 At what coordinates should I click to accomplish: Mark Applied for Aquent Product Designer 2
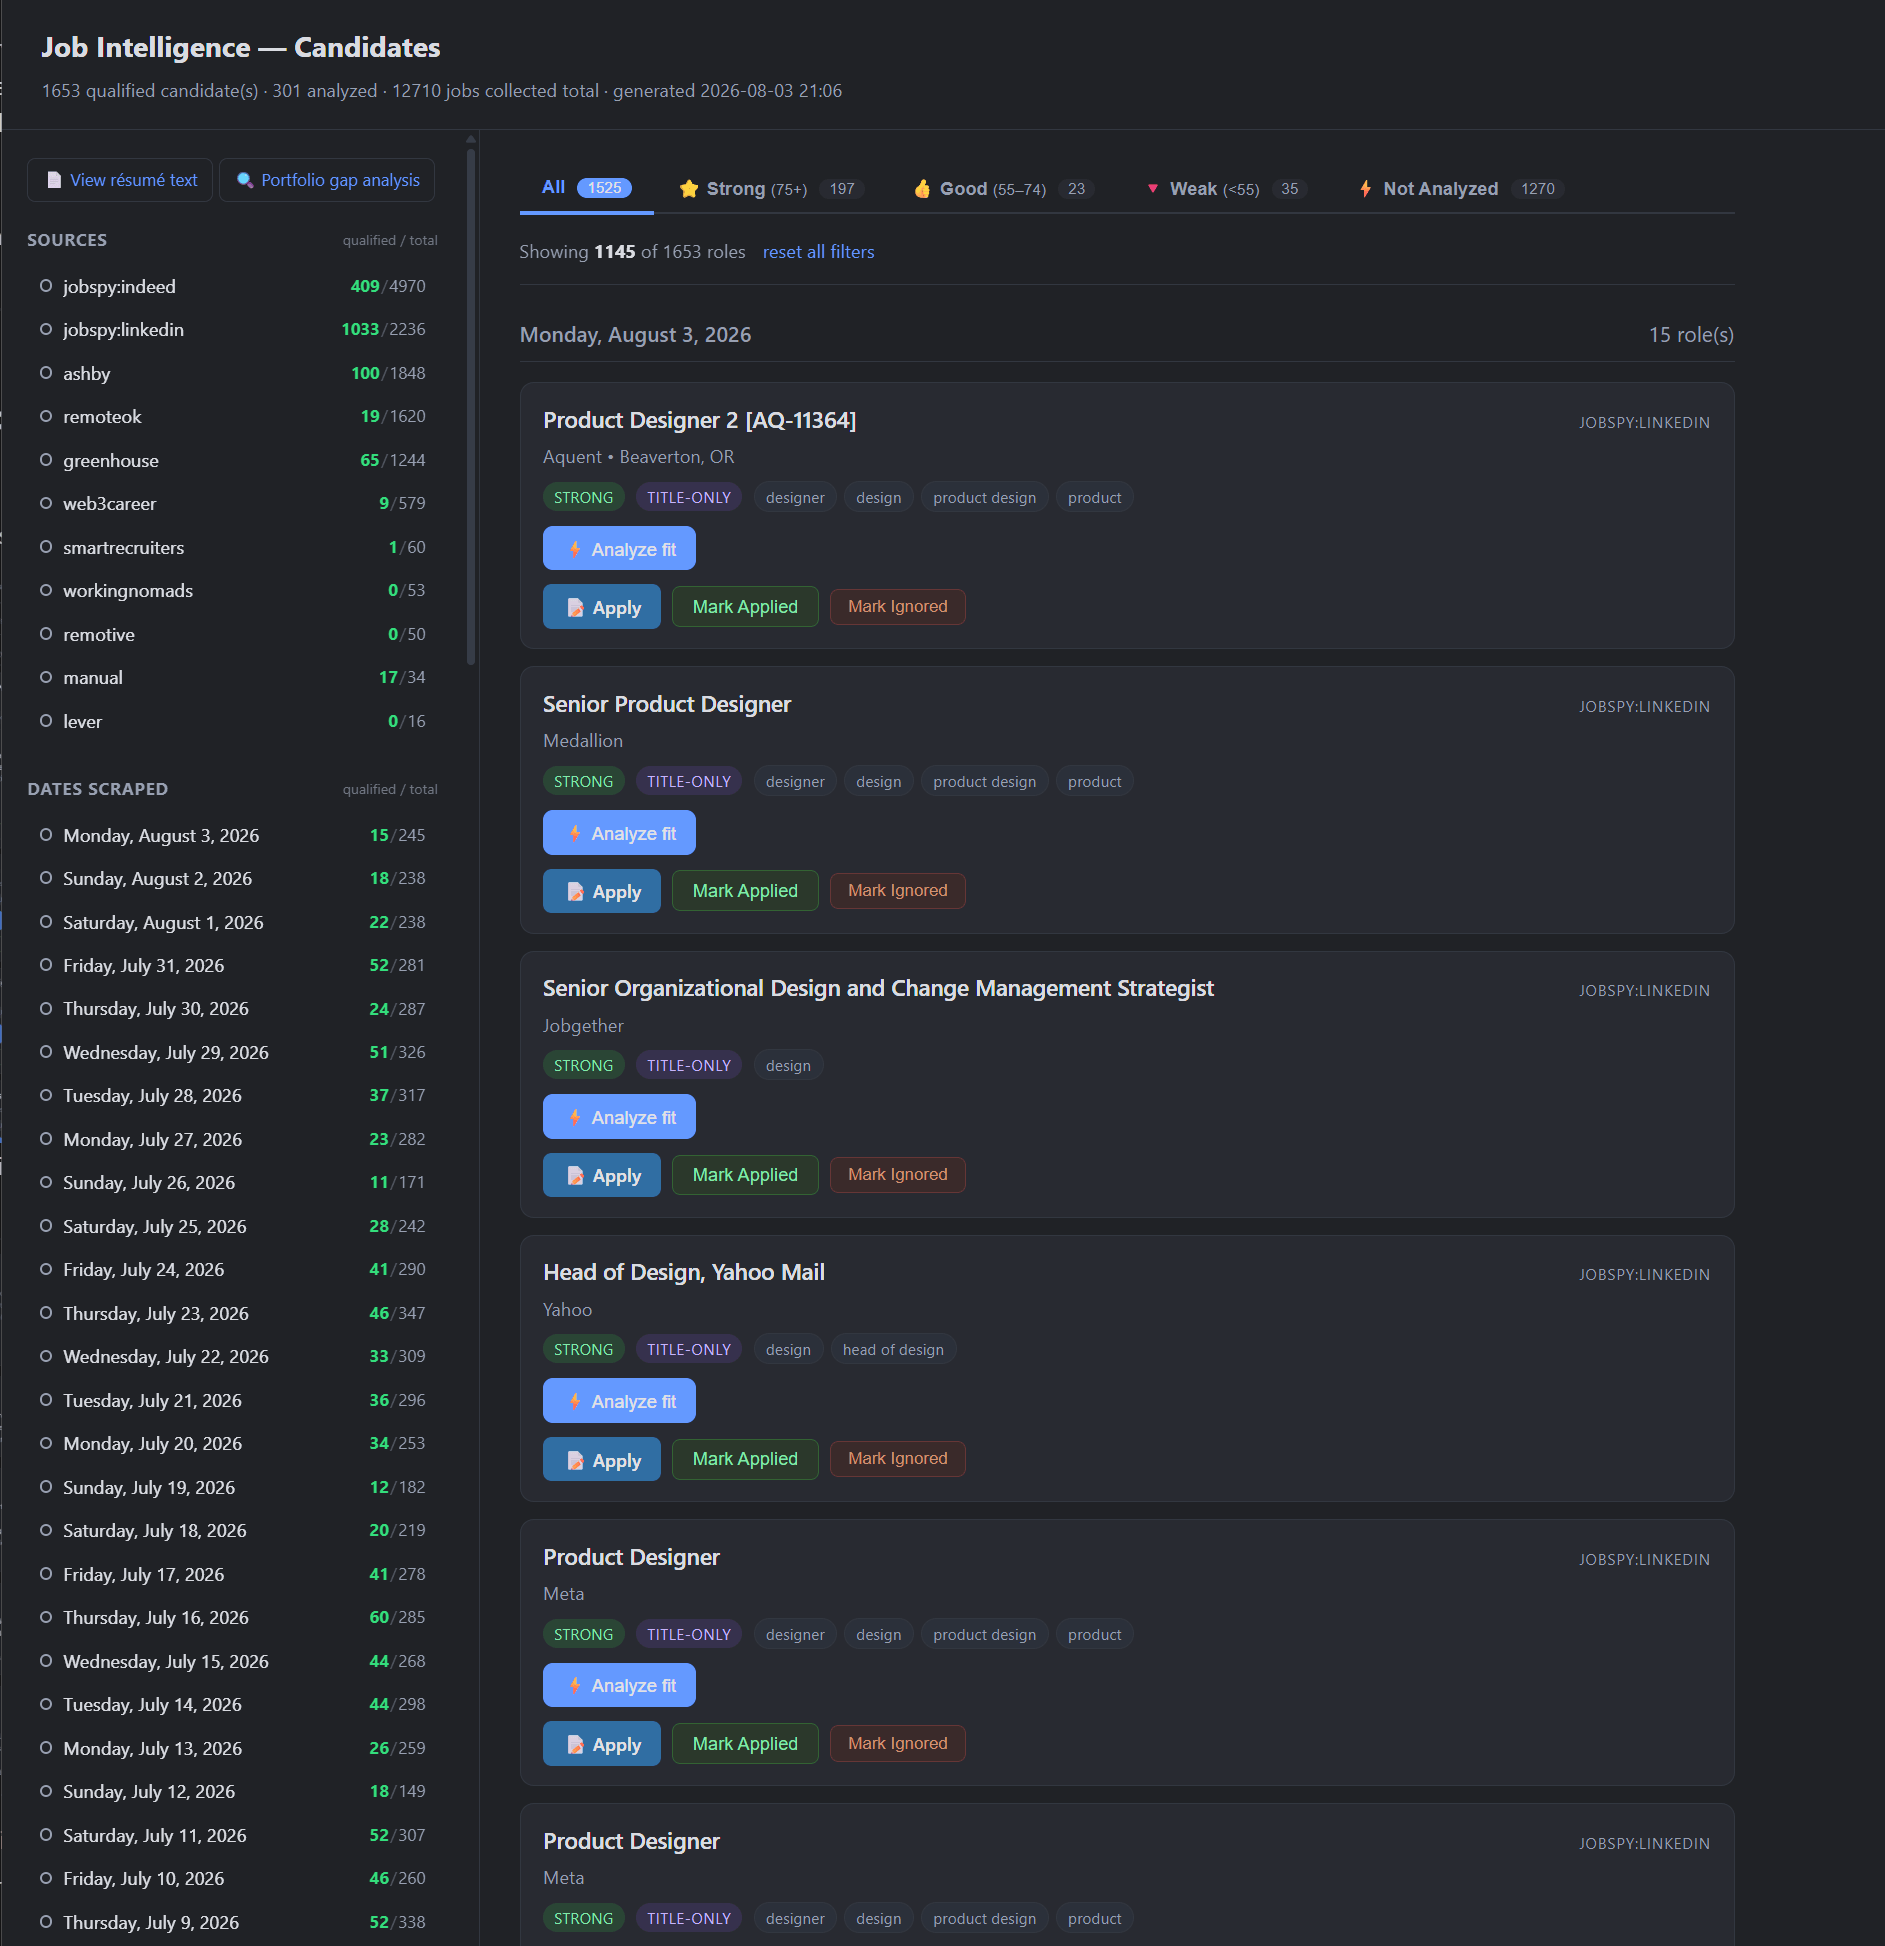(x=745, y=607)
